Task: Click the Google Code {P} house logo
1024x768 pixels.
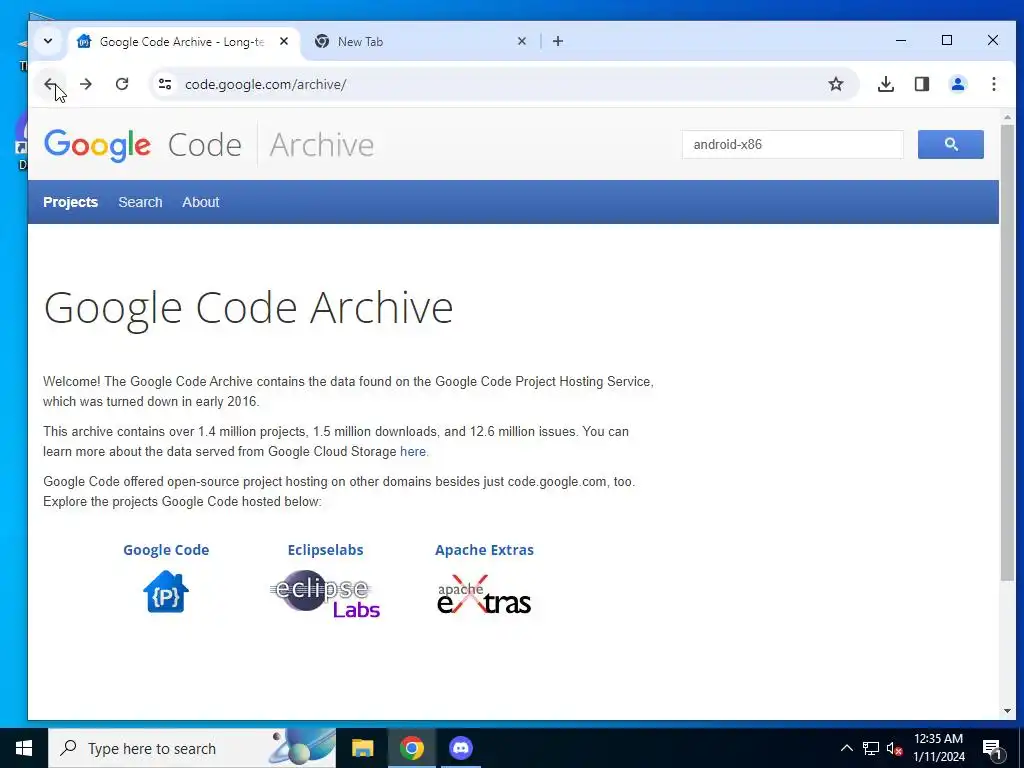Action: pos(166,592)
